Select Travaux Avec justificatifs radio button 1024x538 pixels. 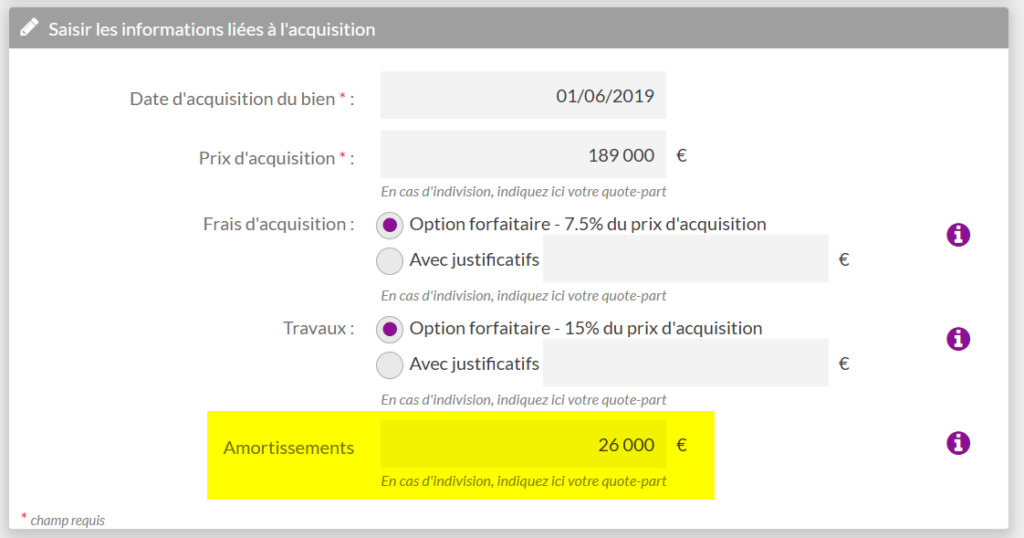(389, 365)
